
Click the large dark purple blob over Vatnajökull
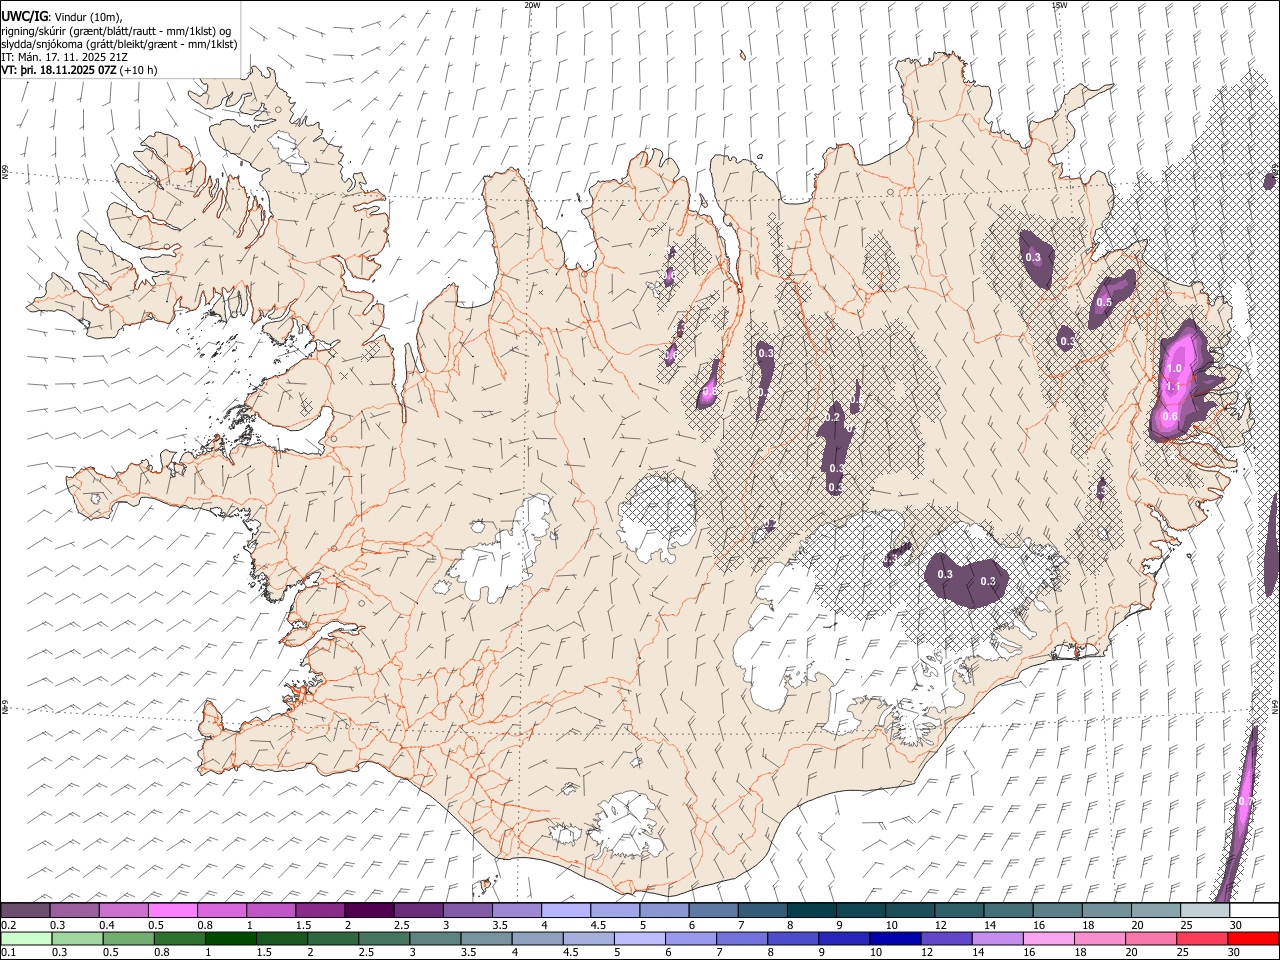pos(965,580)
